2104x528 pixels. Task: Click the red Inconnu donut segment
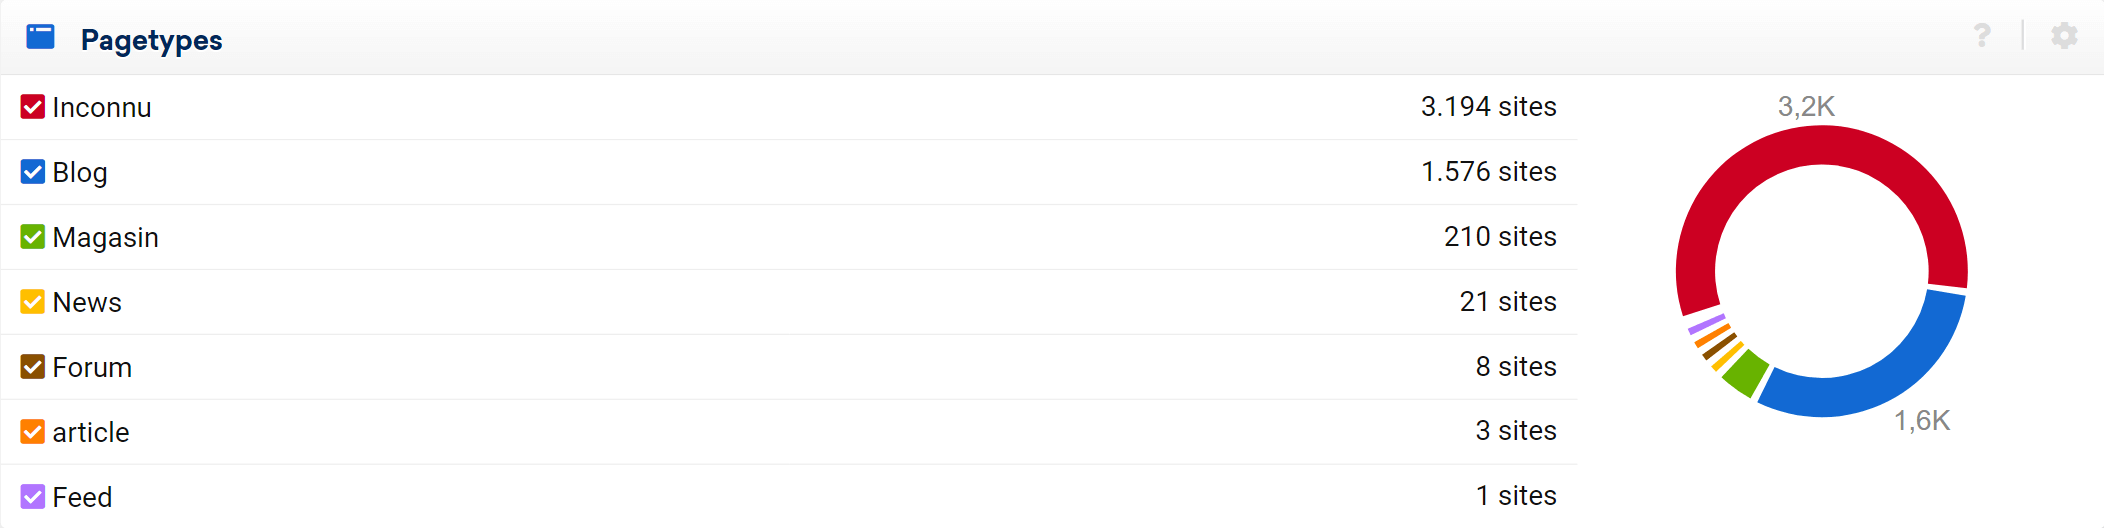[x=1822, y=145]
